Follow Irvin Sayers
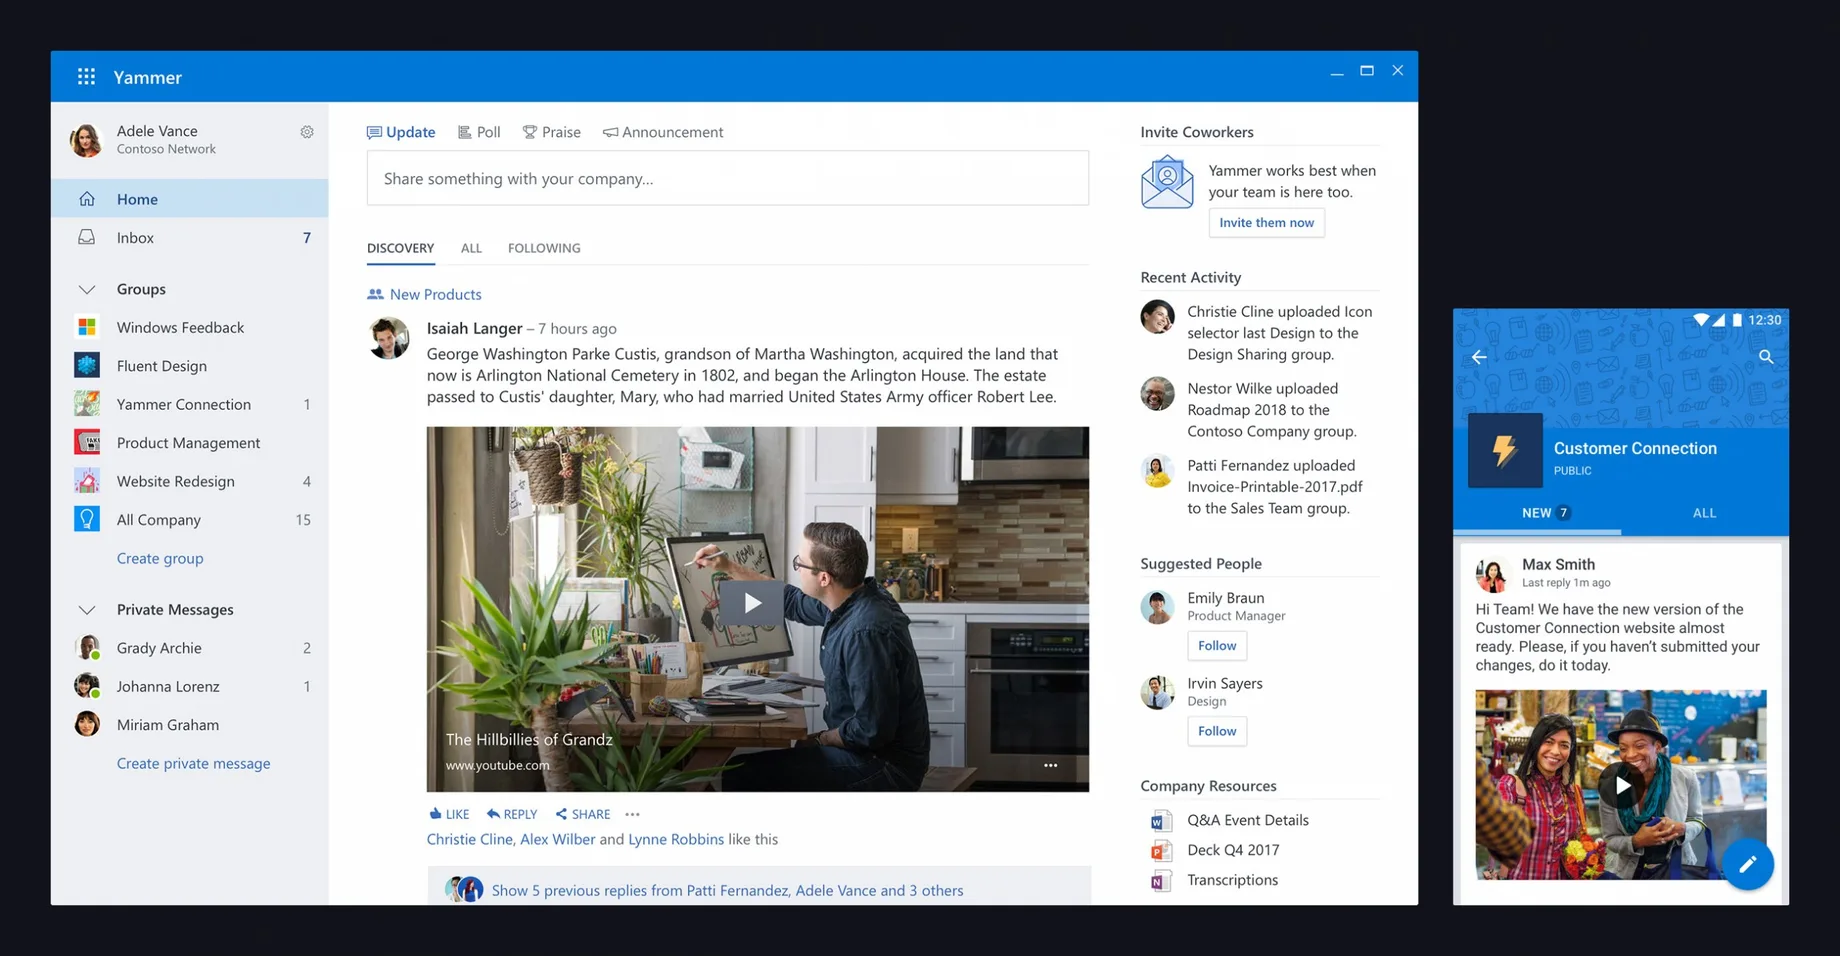This screenshot has height=956, width=1840. pyautogui.click(x=1217, y=731)
